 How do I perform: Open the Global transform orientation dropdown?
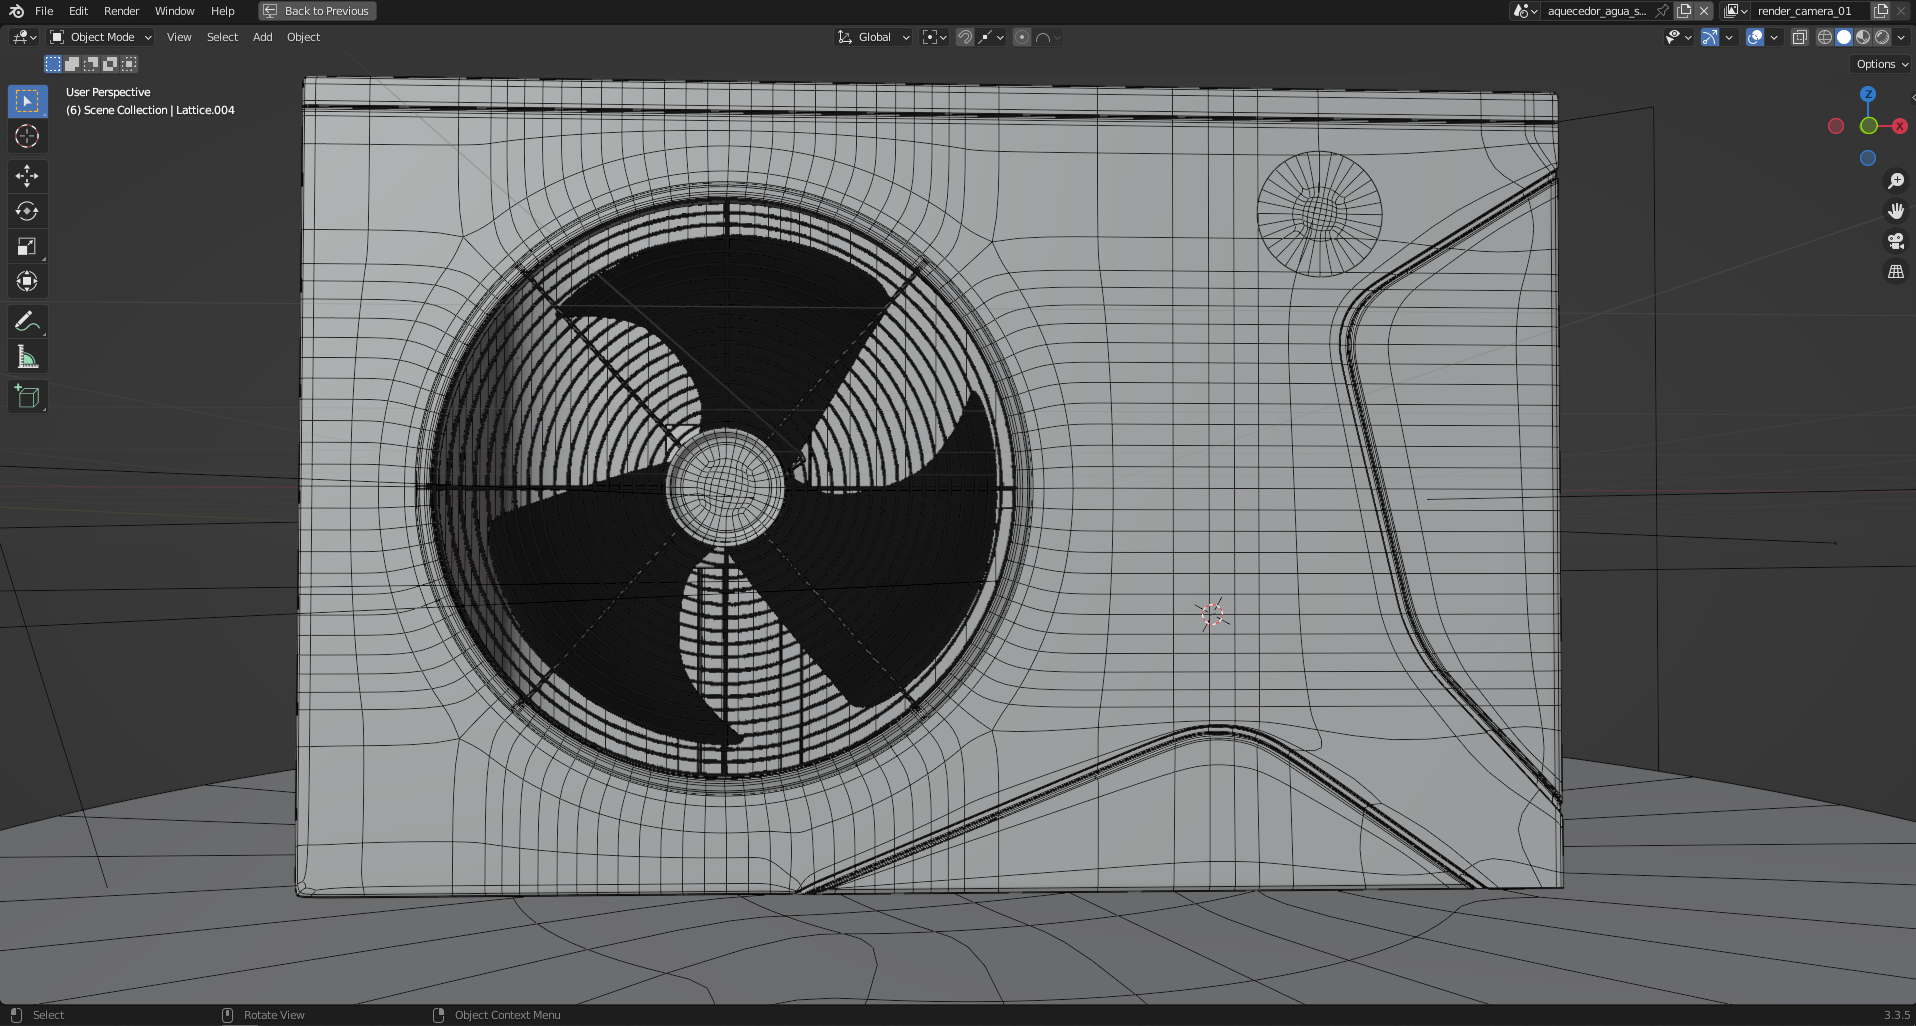click(x=874, y=37)
